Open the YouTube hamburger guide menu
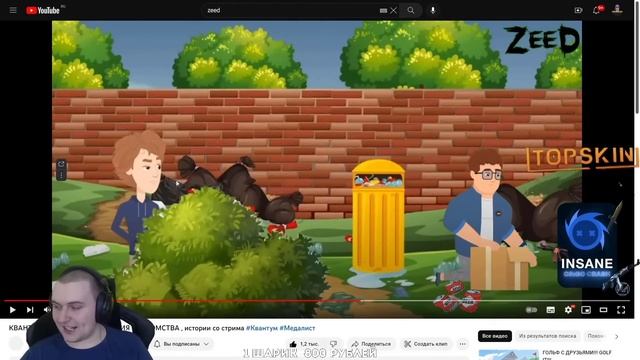This screenshot has width=640, height=360. [13, 10]
